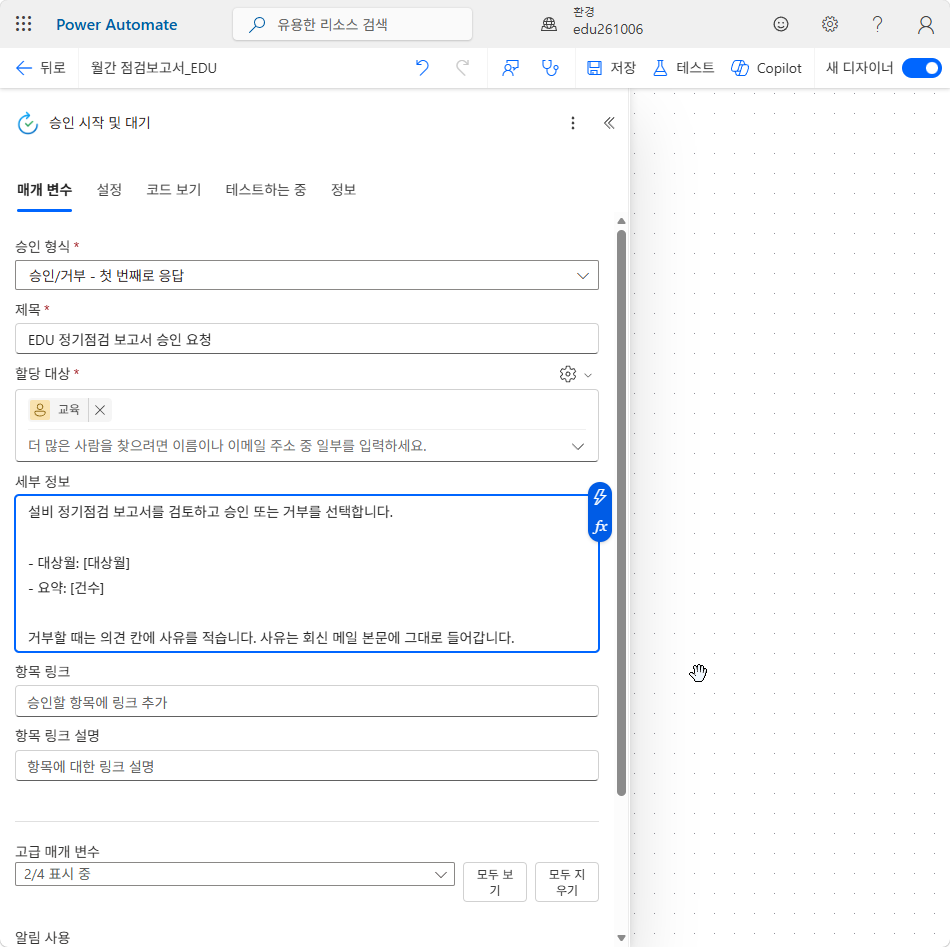Image resolution: width=950 pixels, height=947 pixels.
Task: Focus the resource search box
Action: tap(352, 24)
